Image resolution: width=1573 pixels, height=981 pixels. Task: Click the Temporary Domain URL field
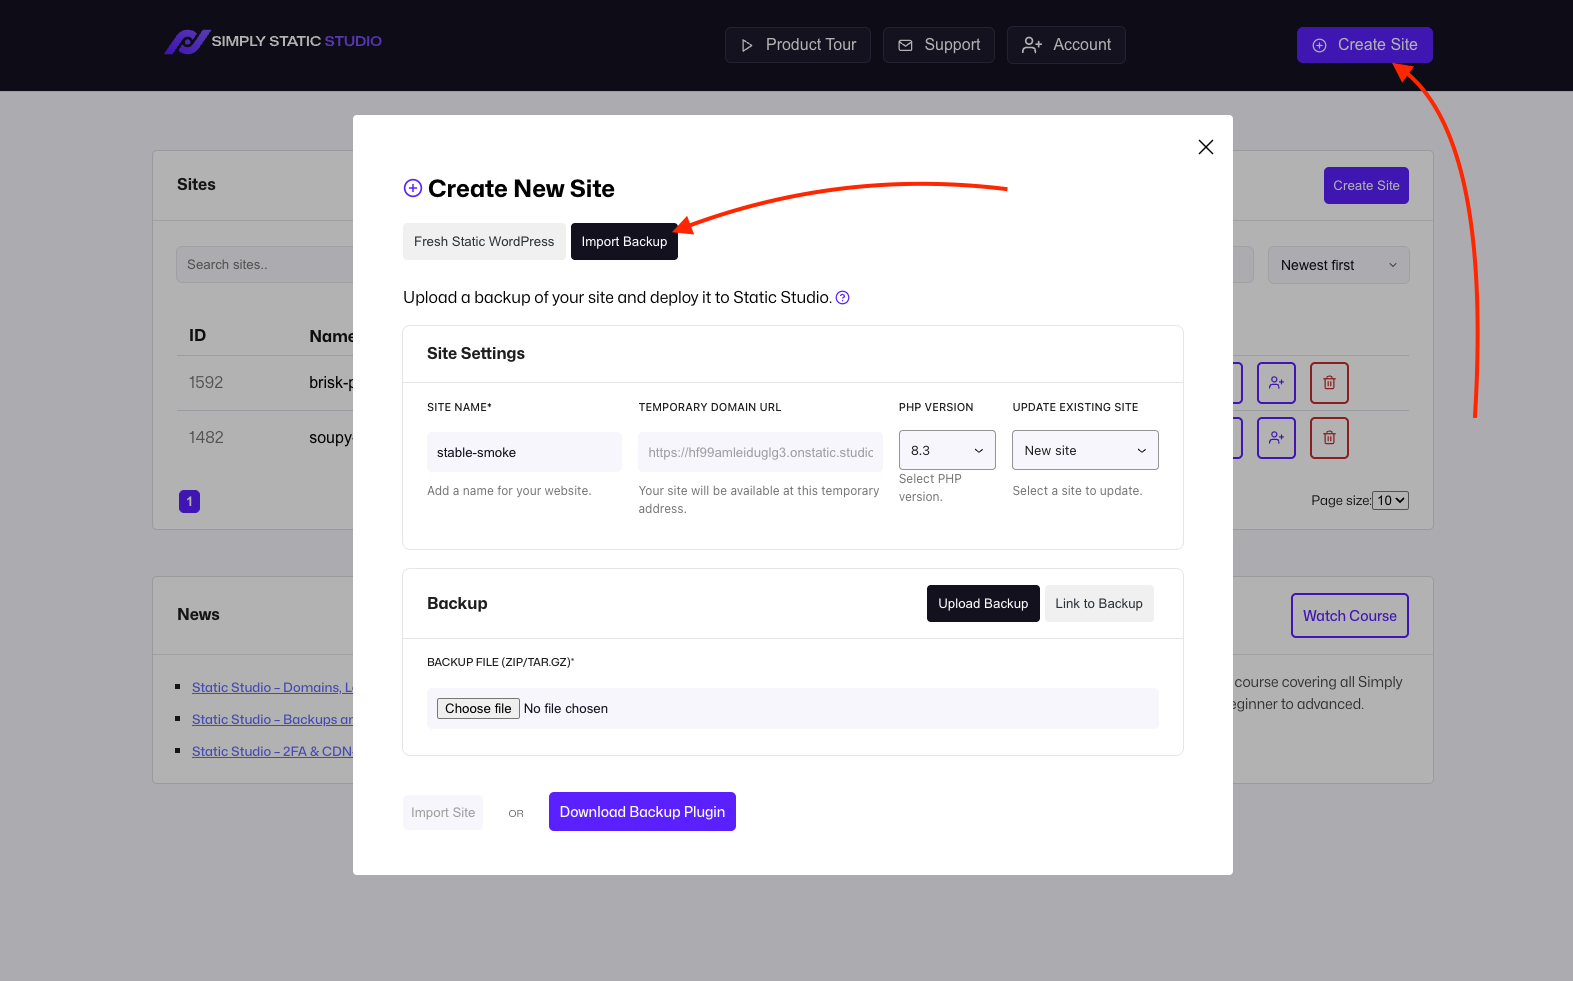point(760,452)
